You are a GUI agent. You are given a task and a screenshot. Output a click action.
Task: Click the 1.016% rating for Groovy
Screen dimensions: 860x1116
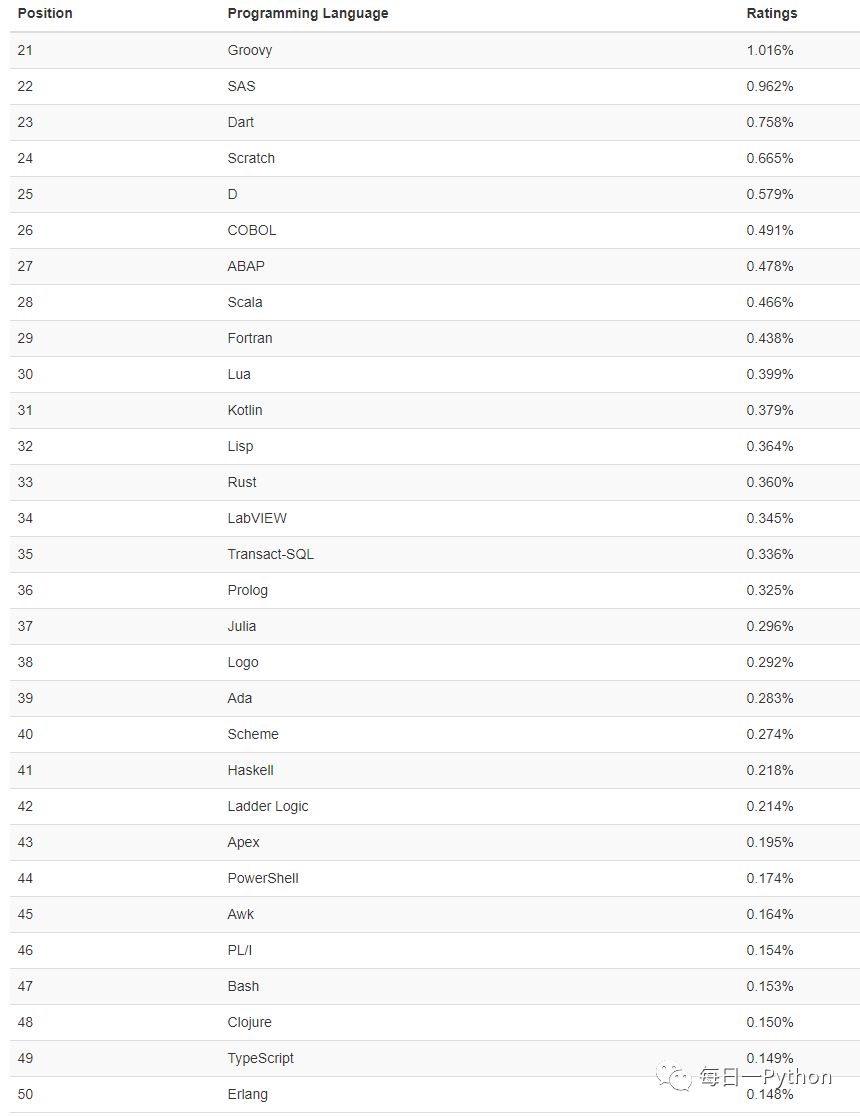[770, 51]
